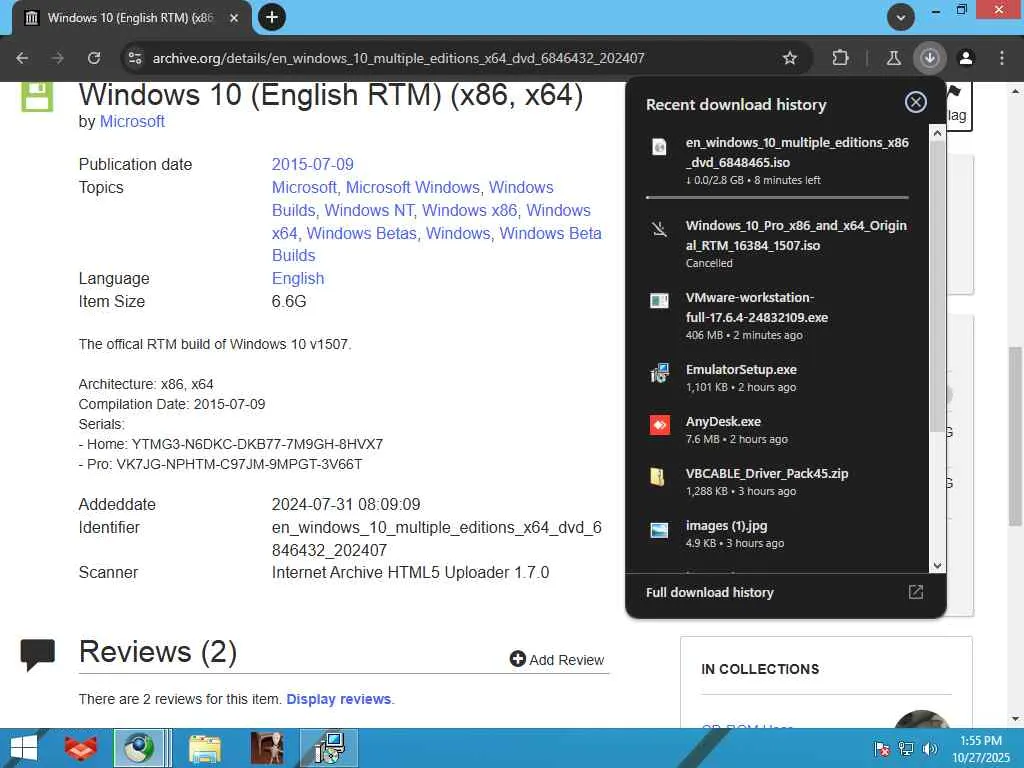The height and width of the screenshot is (768, 1024).
Task: Open the VMware-workstation-full exe download
Action: [x=778, y=315]
